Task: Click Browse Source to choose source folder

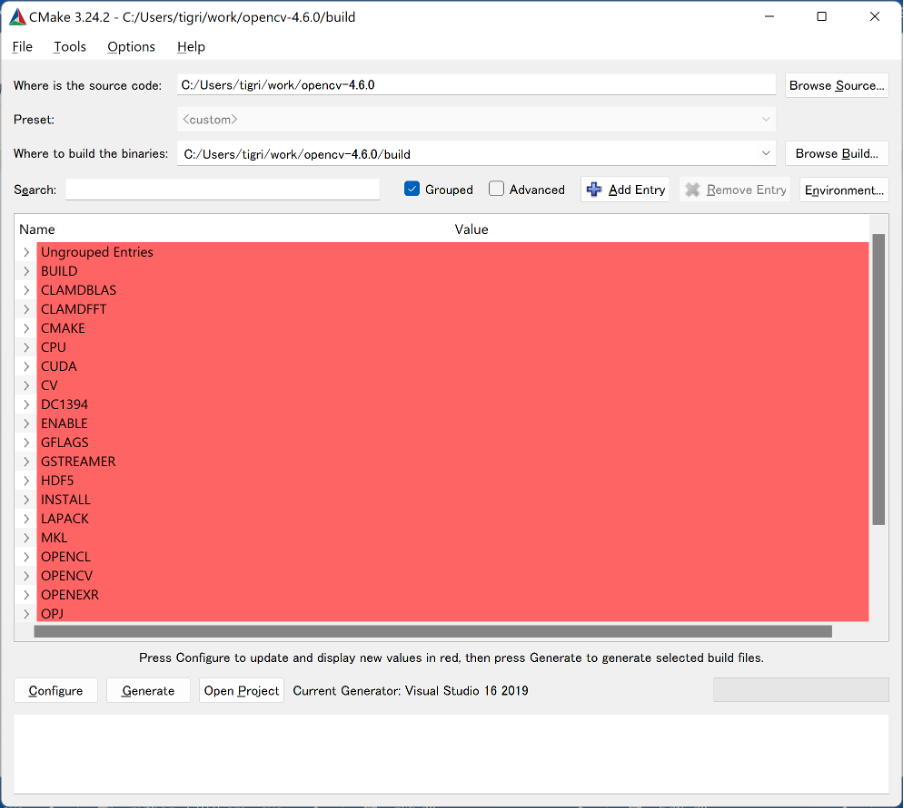Action: click(836, 85)
